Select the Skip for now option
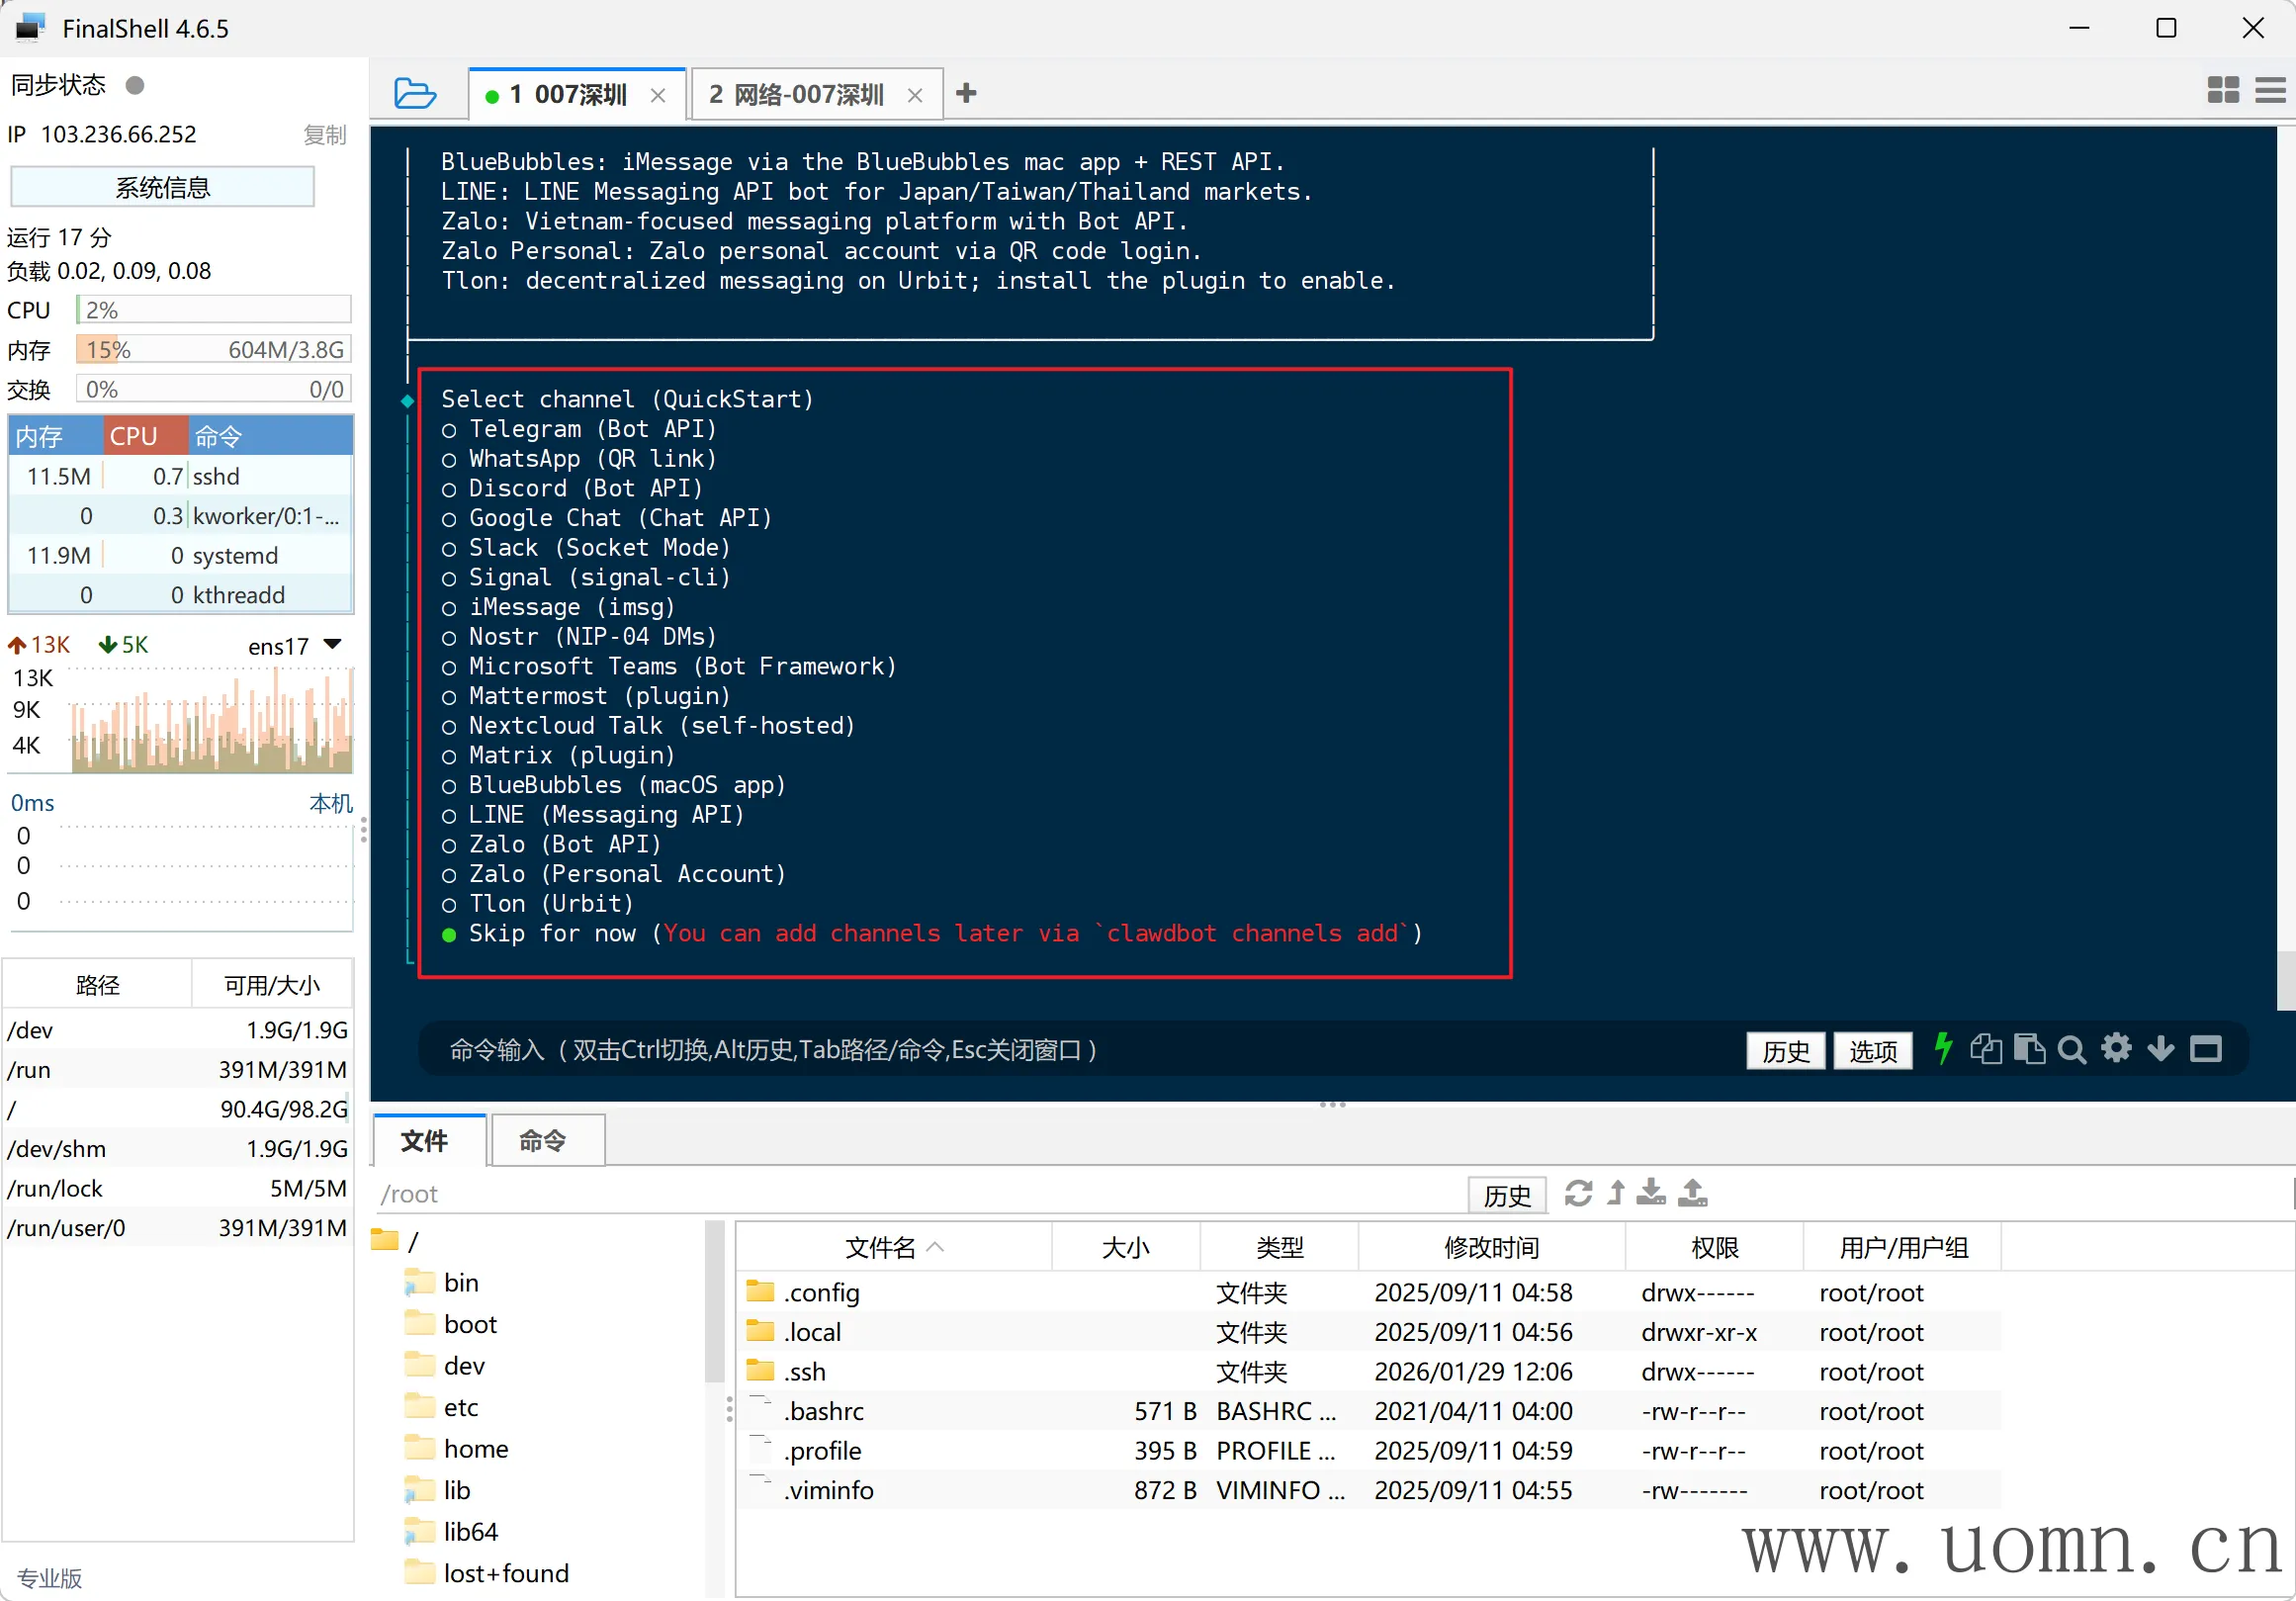Screen dimensions: 2296x1601 (x=551, y=934)
